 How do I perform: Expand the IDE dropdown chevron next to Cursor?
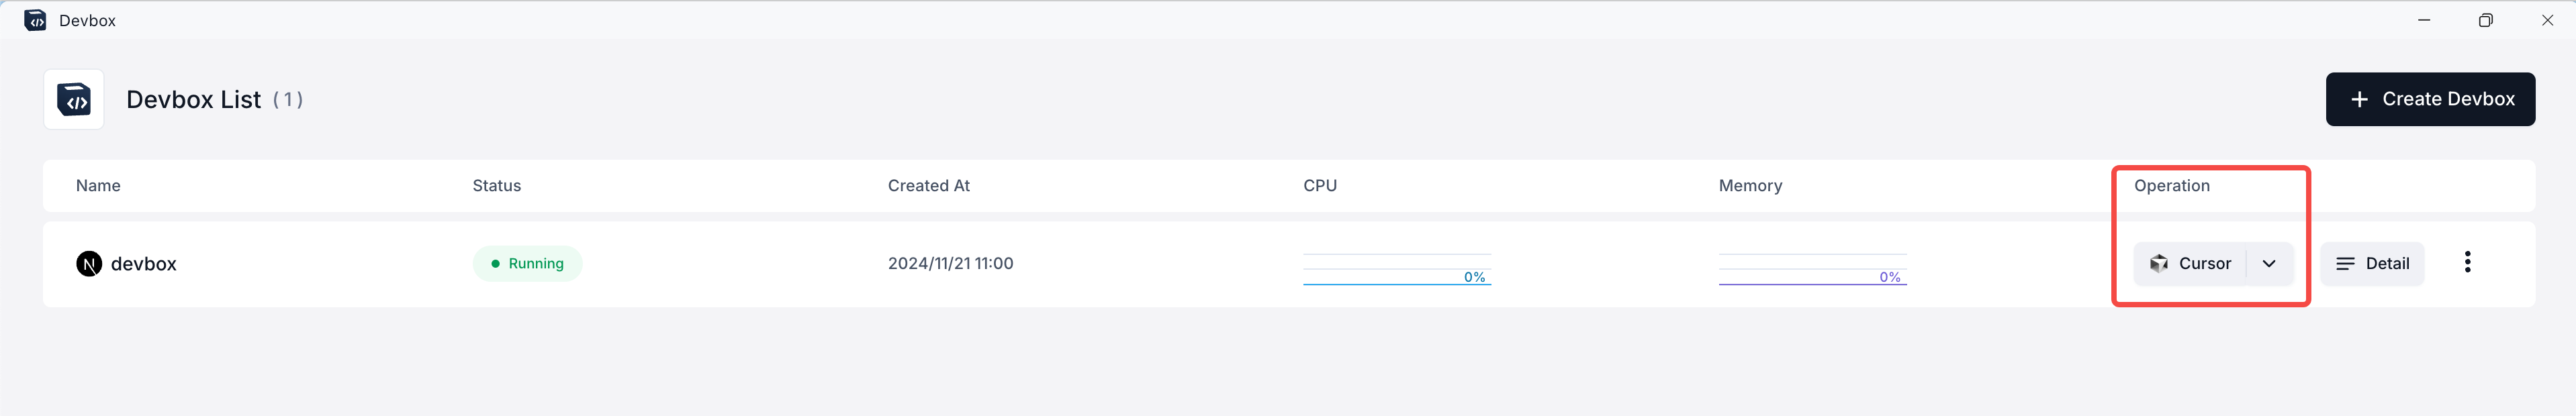[2269, 264]
